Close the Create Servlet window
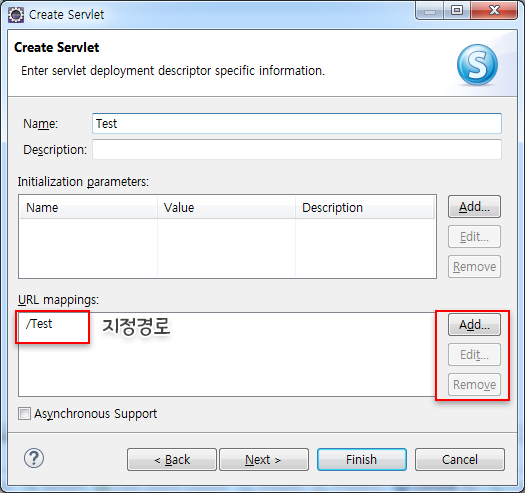Screen dimensions: 525x493 click(494, 10)
